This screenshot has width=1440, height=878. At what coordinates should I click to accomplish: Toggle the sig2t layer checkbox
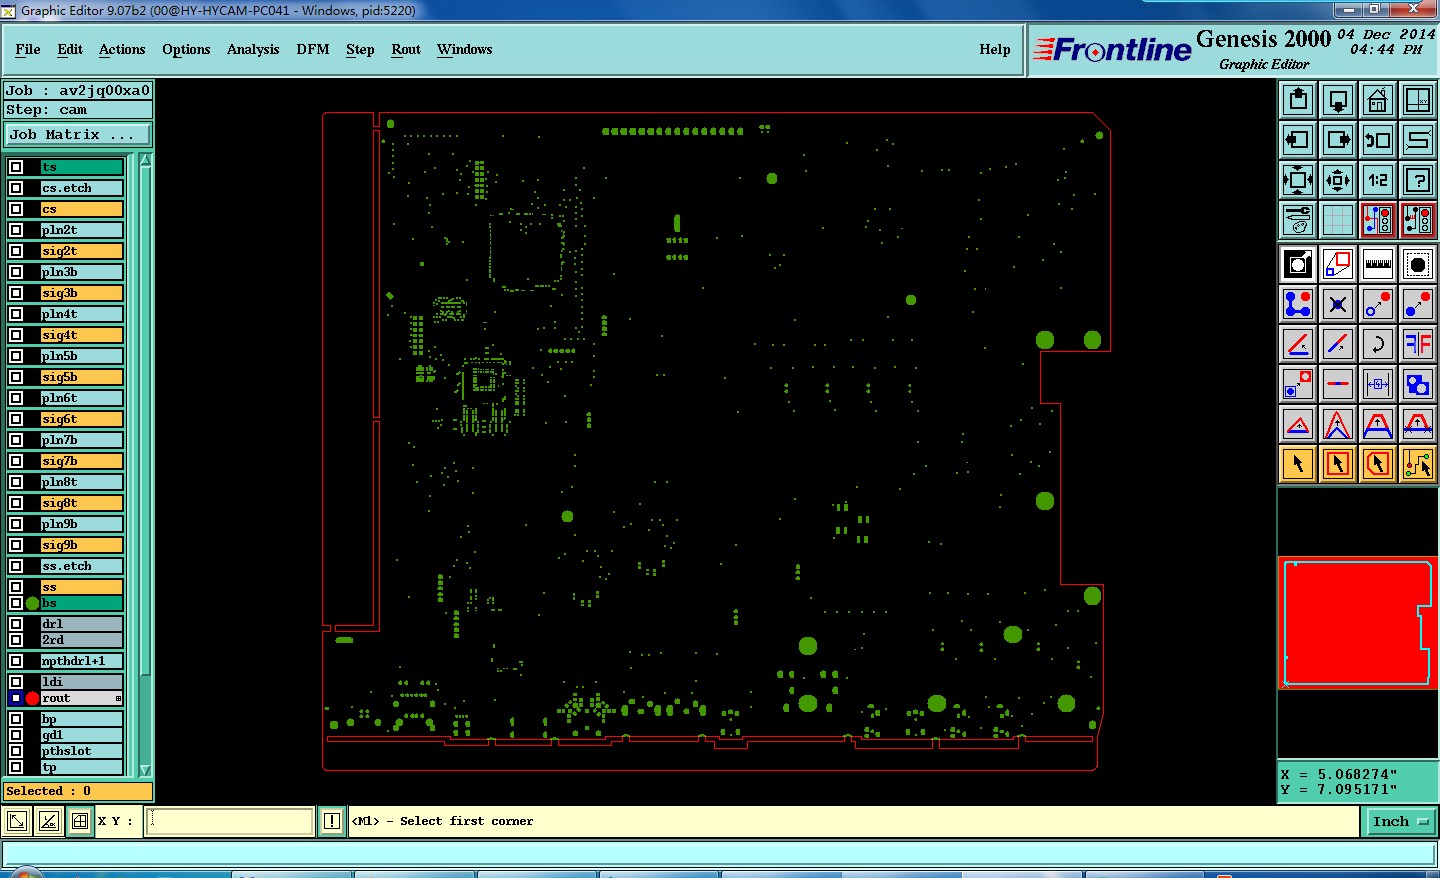point(16,251)
